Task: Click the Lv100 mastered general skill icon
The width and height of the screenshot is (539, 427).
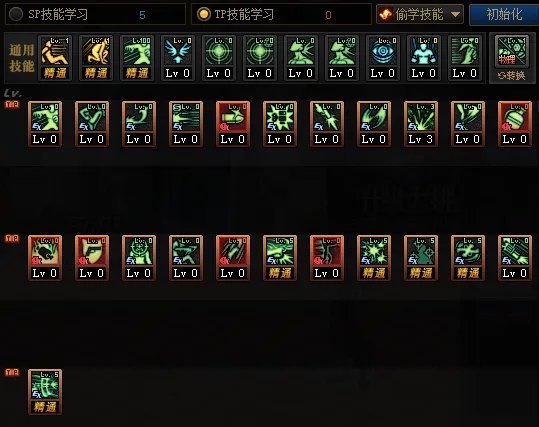Action: (137, 58)
